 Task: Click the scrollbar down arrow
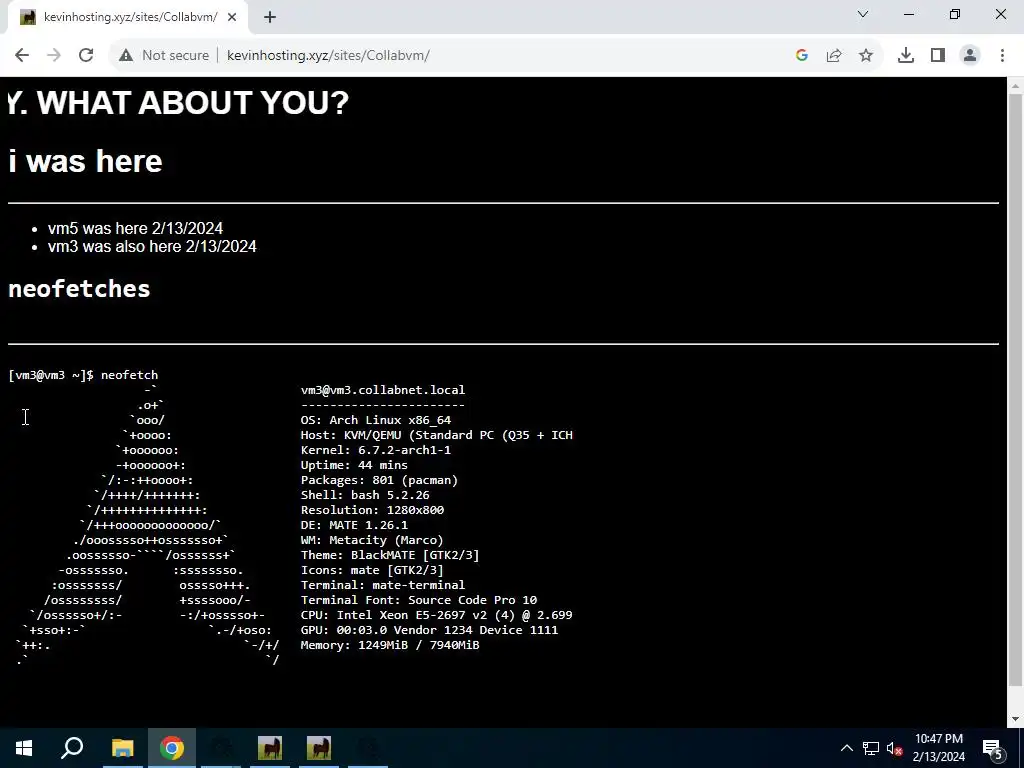click(1015, 719)
